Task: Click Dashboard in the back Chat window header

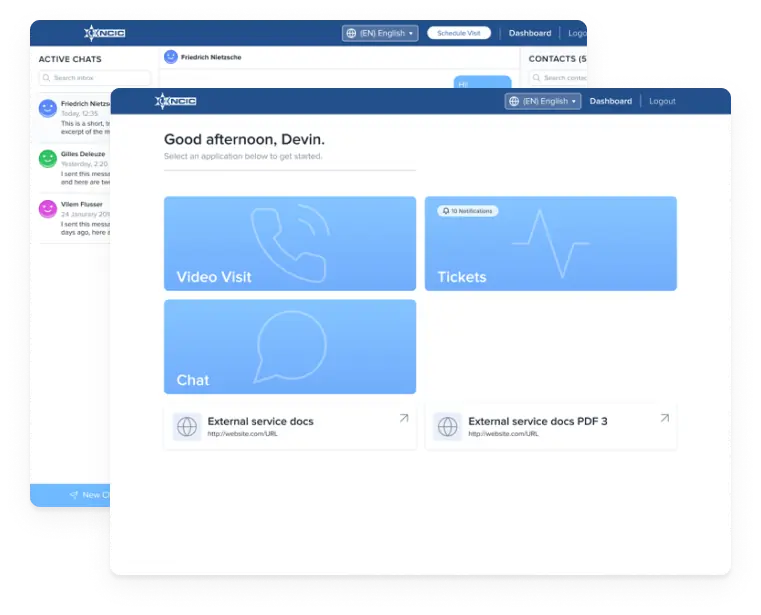Action: pyautogui.click(x=530, y=33)
